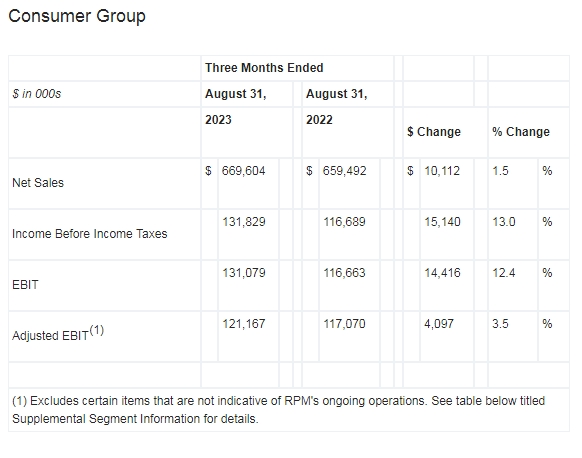
Task: Click the $ in 000s label
Action: click(36, 94)
